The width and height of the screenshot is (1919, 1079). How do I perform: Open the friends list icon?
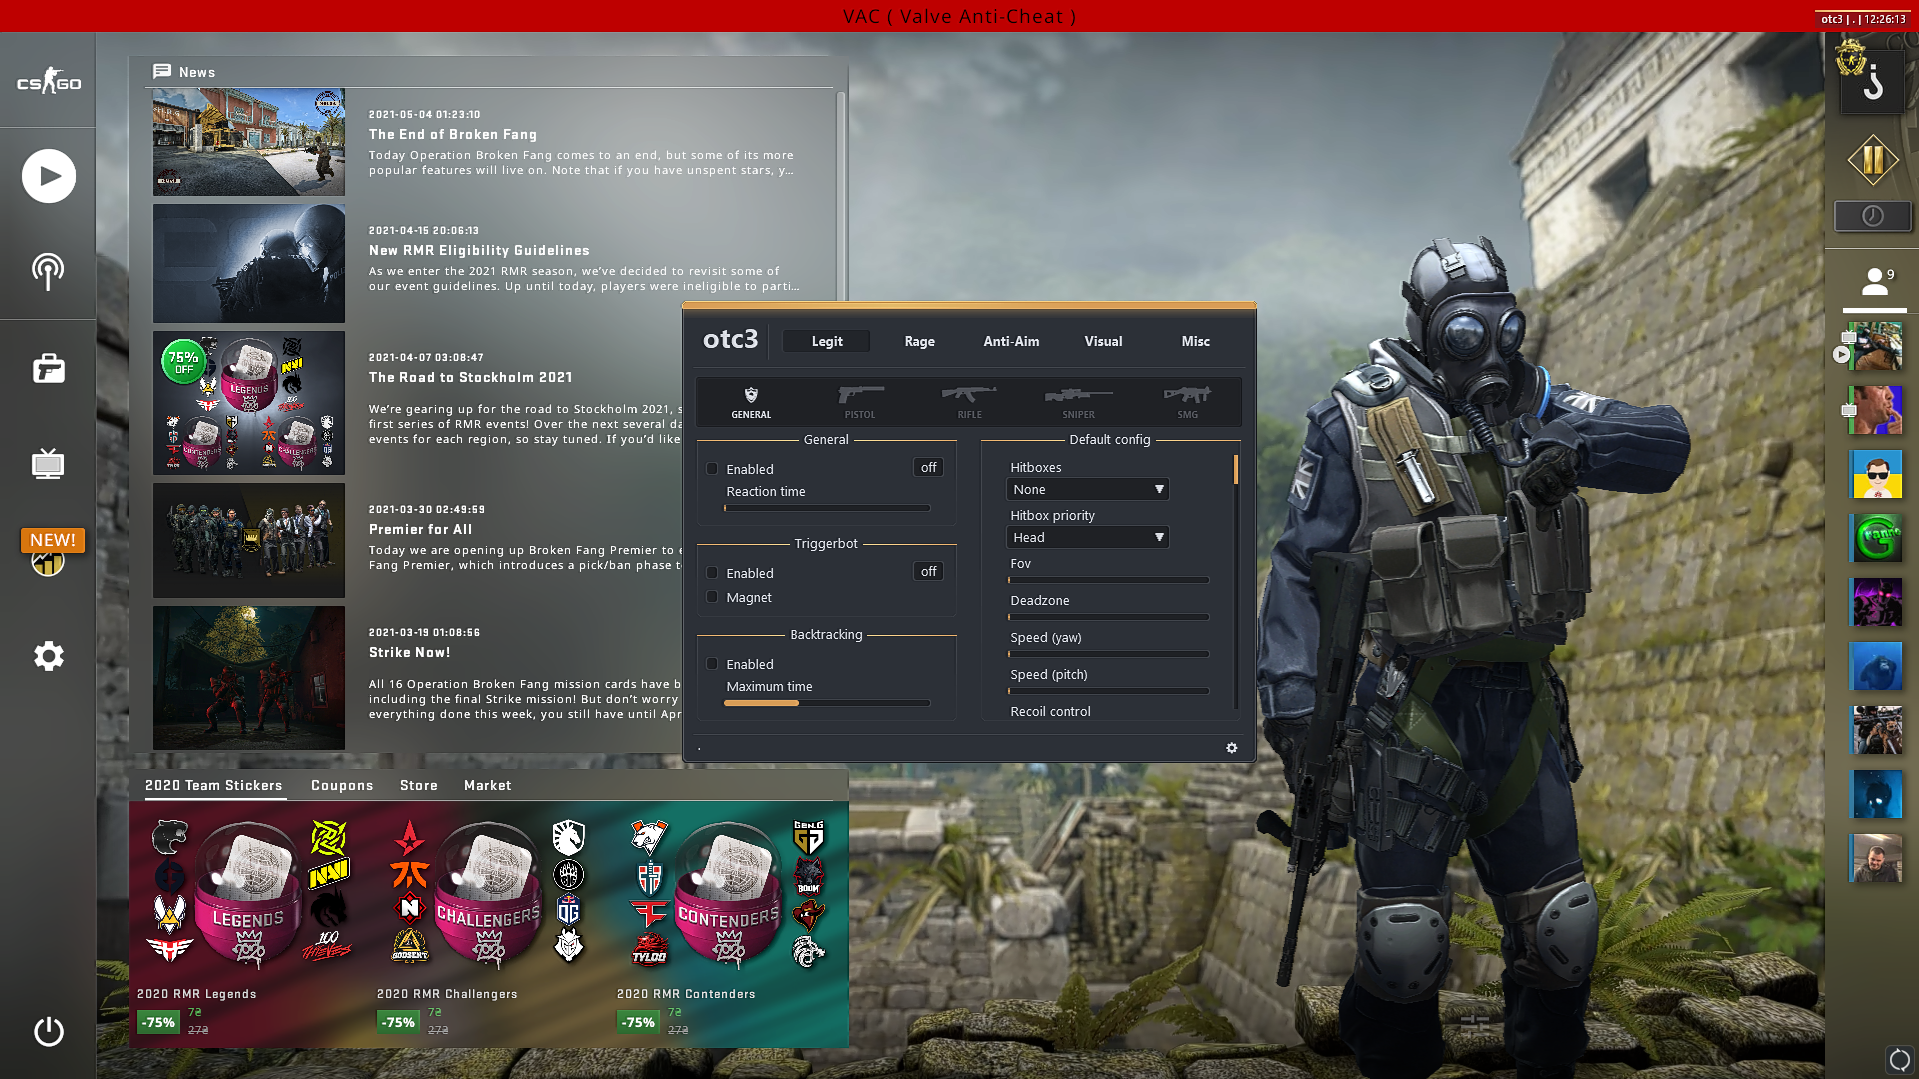coord(1875,281)
